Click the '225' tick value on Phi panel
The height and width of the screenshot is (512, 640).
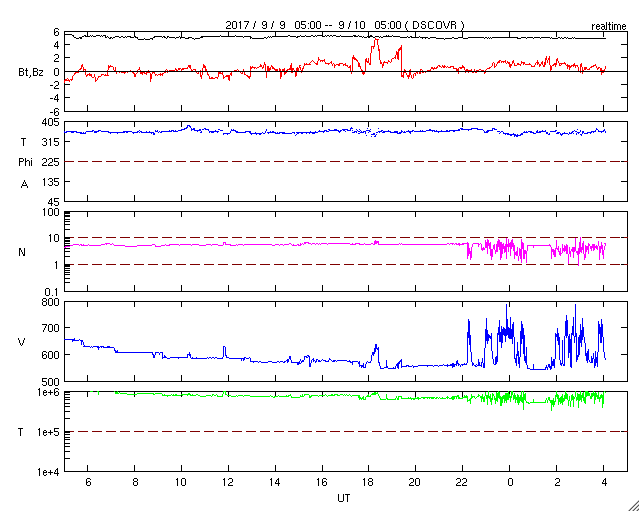(51, 162)
